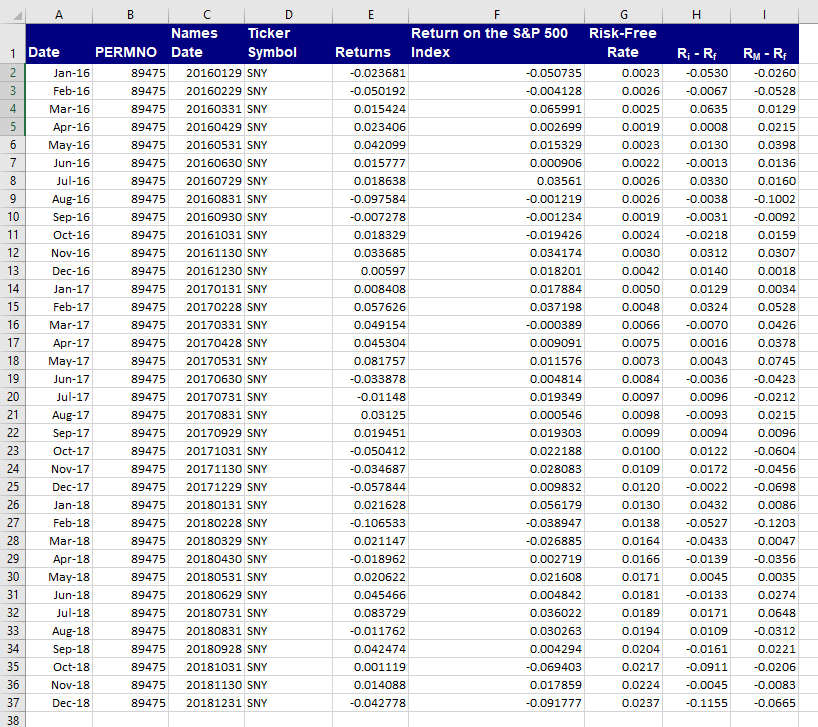Click the PERMNO value 89475 in row 10
This screenshot has height=727, width=818.
pos(130,216)
